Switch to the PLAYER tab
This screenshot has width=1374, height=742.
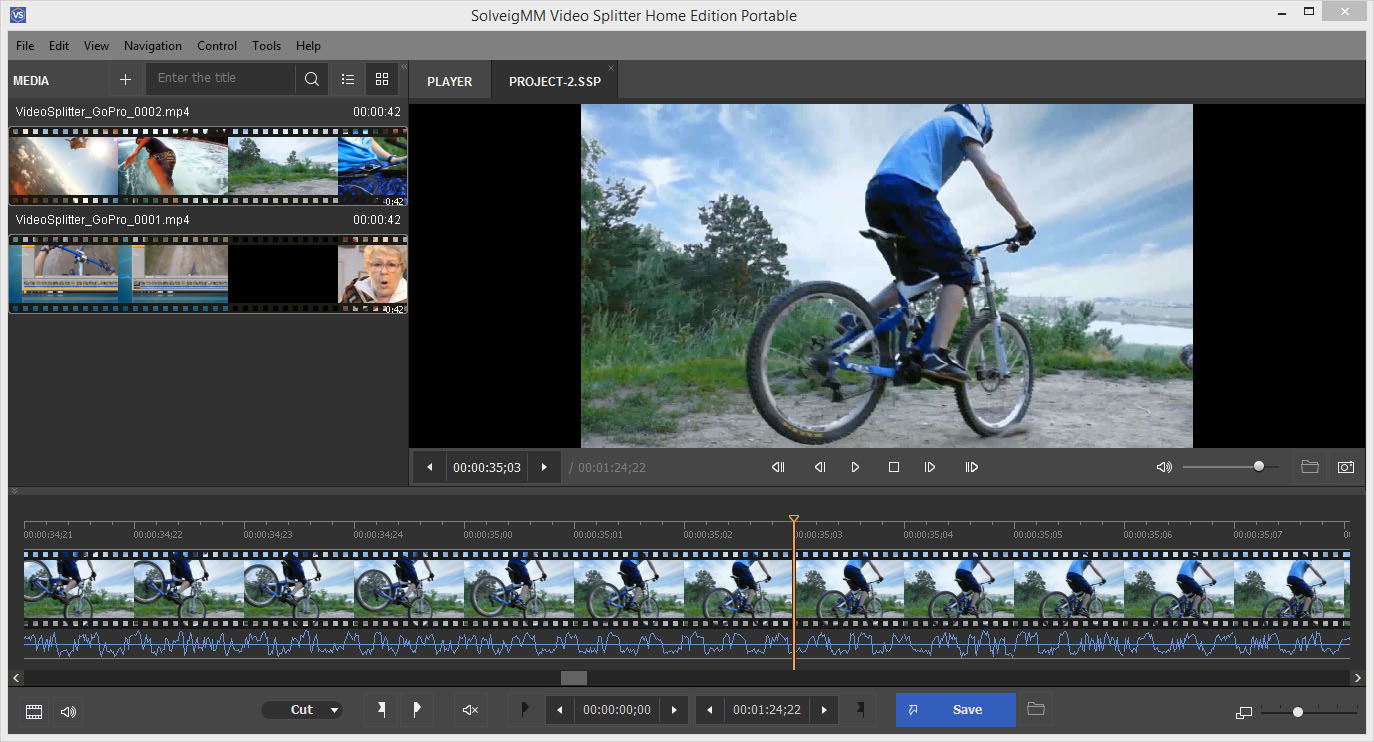(449, 81)
